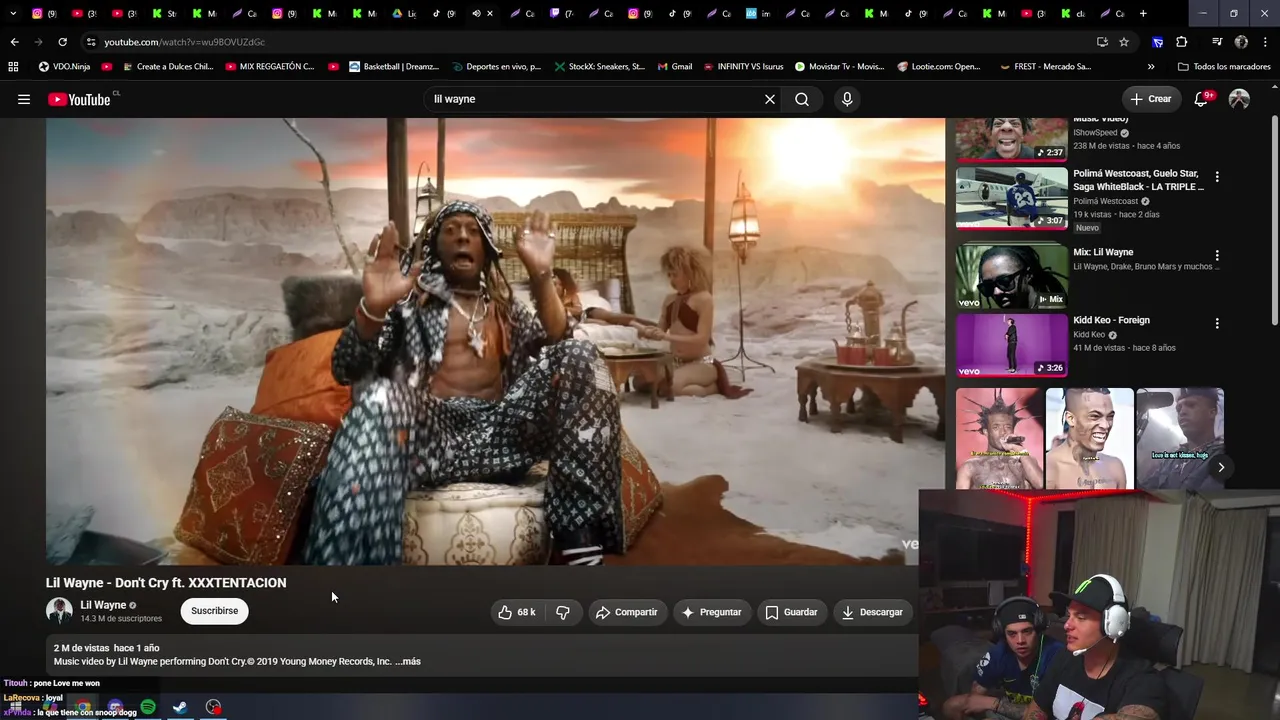Dislike the Don't Cry video
The height and width of the screenshot is (720, 1280).
[563, 612]
